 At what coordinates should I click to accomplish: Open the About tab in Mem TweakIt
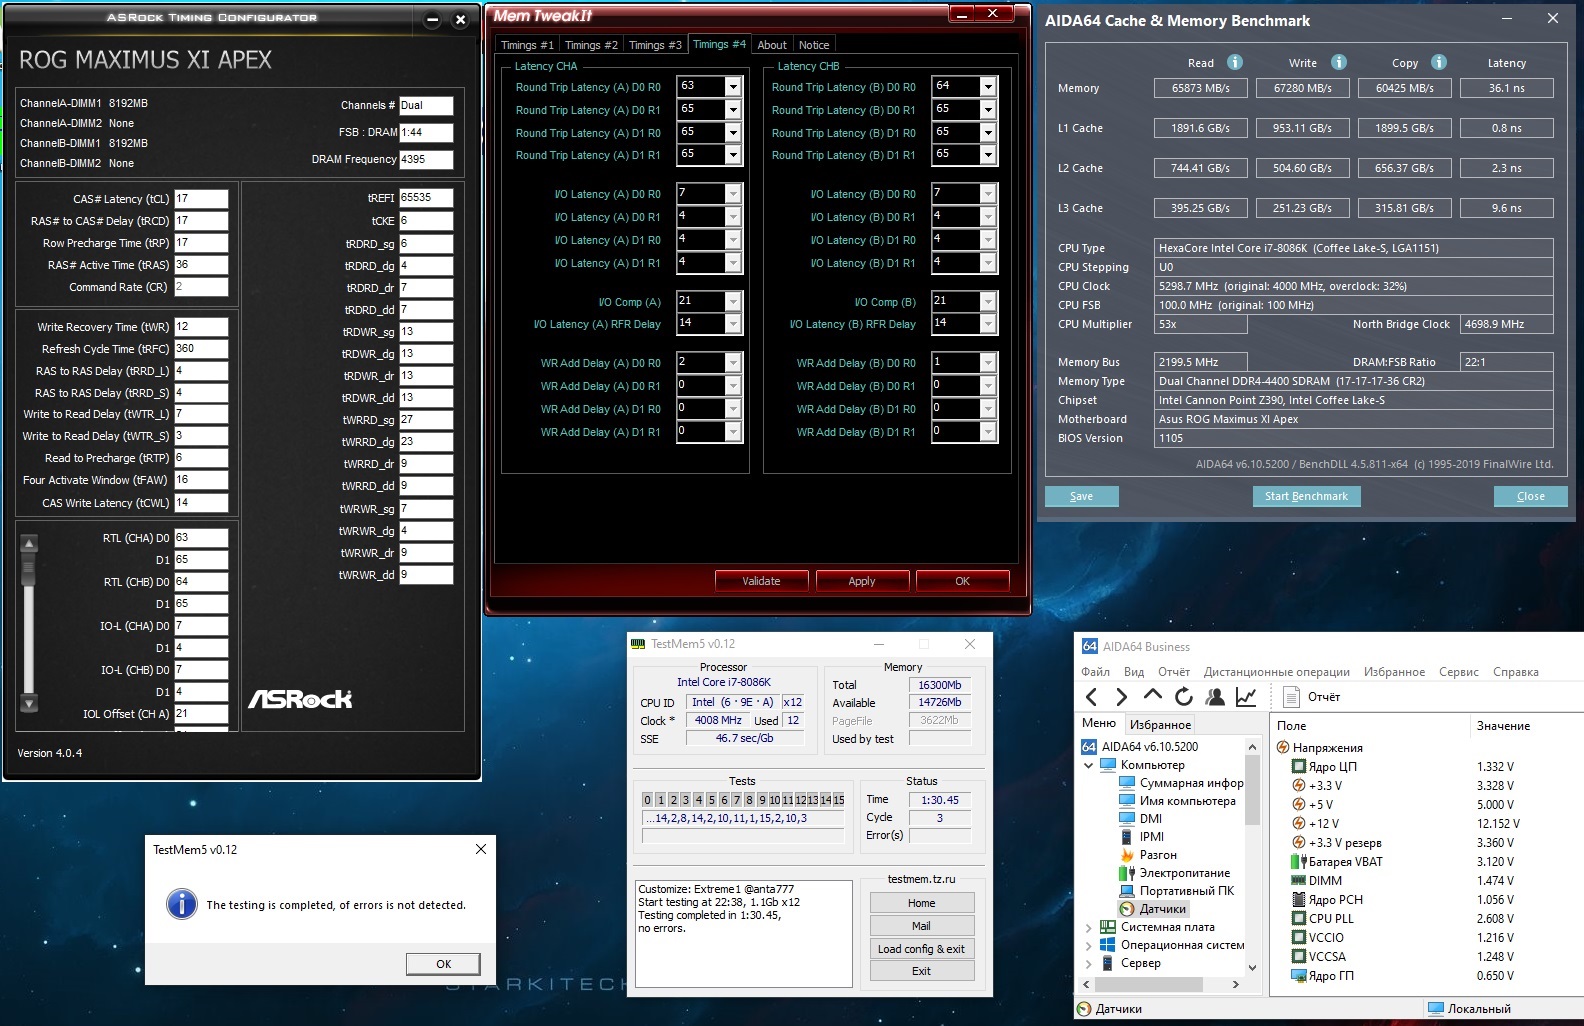(x=772, y=45)
